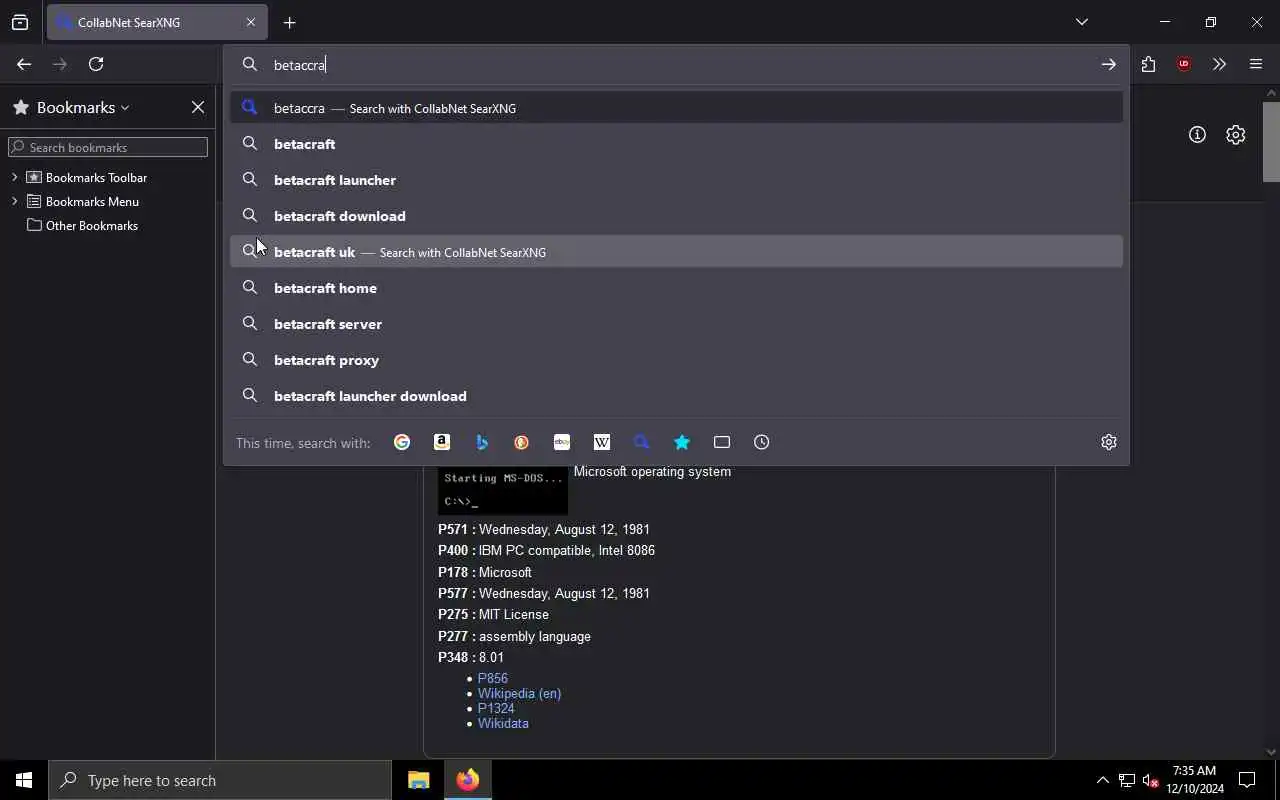Viewport: 1280px width, 800px height.
Task: Choose suggestion 'betacraft home'
Action: coord(676,288)
